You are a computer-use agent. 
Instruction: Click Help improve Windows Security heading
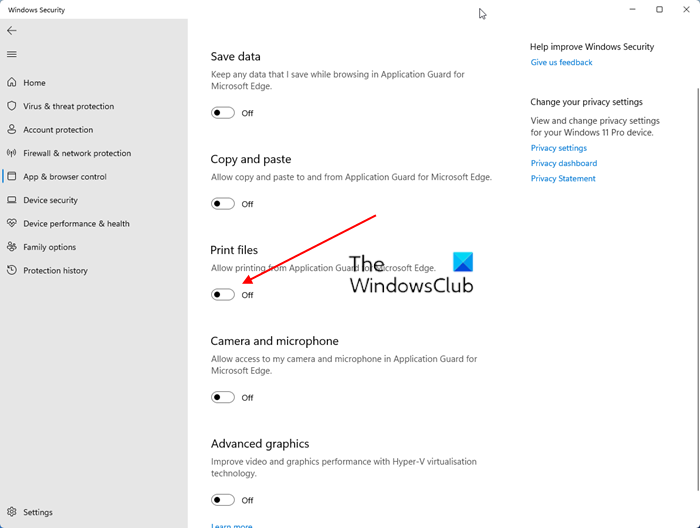[x=592, y=47]
